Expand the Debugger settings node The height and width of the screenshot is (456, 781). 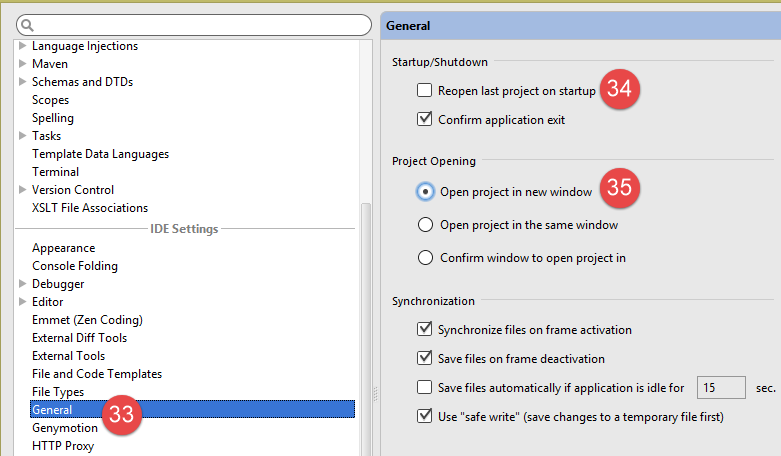click(23, 284)
